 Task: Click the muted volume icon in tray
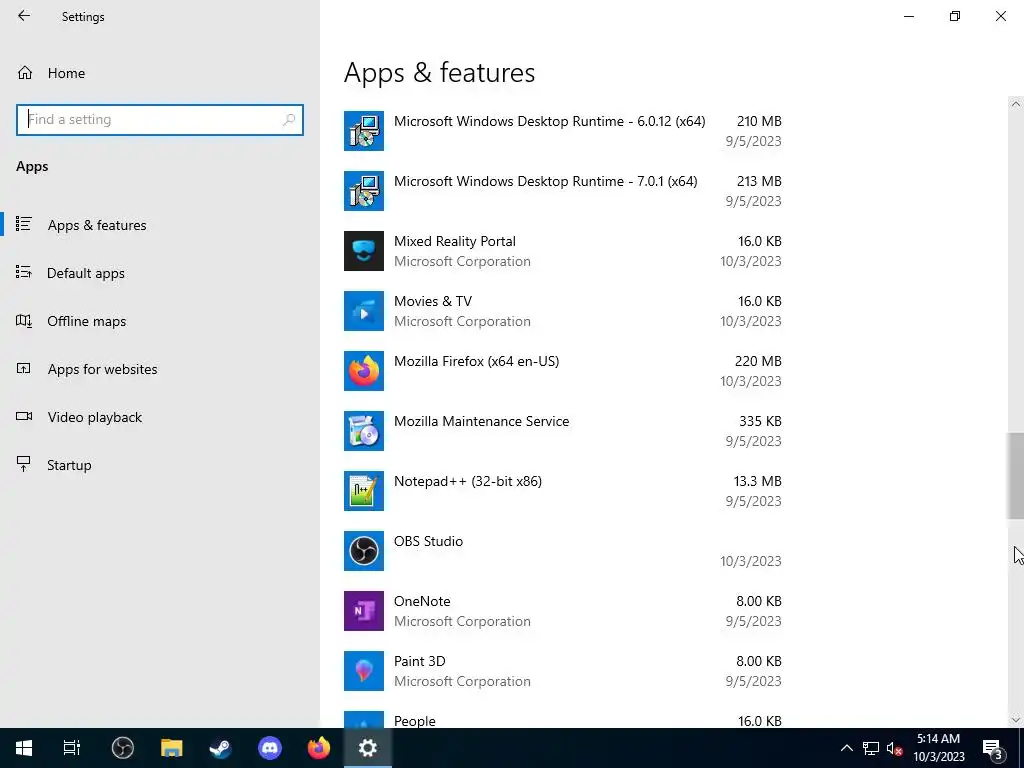(895, 748)
